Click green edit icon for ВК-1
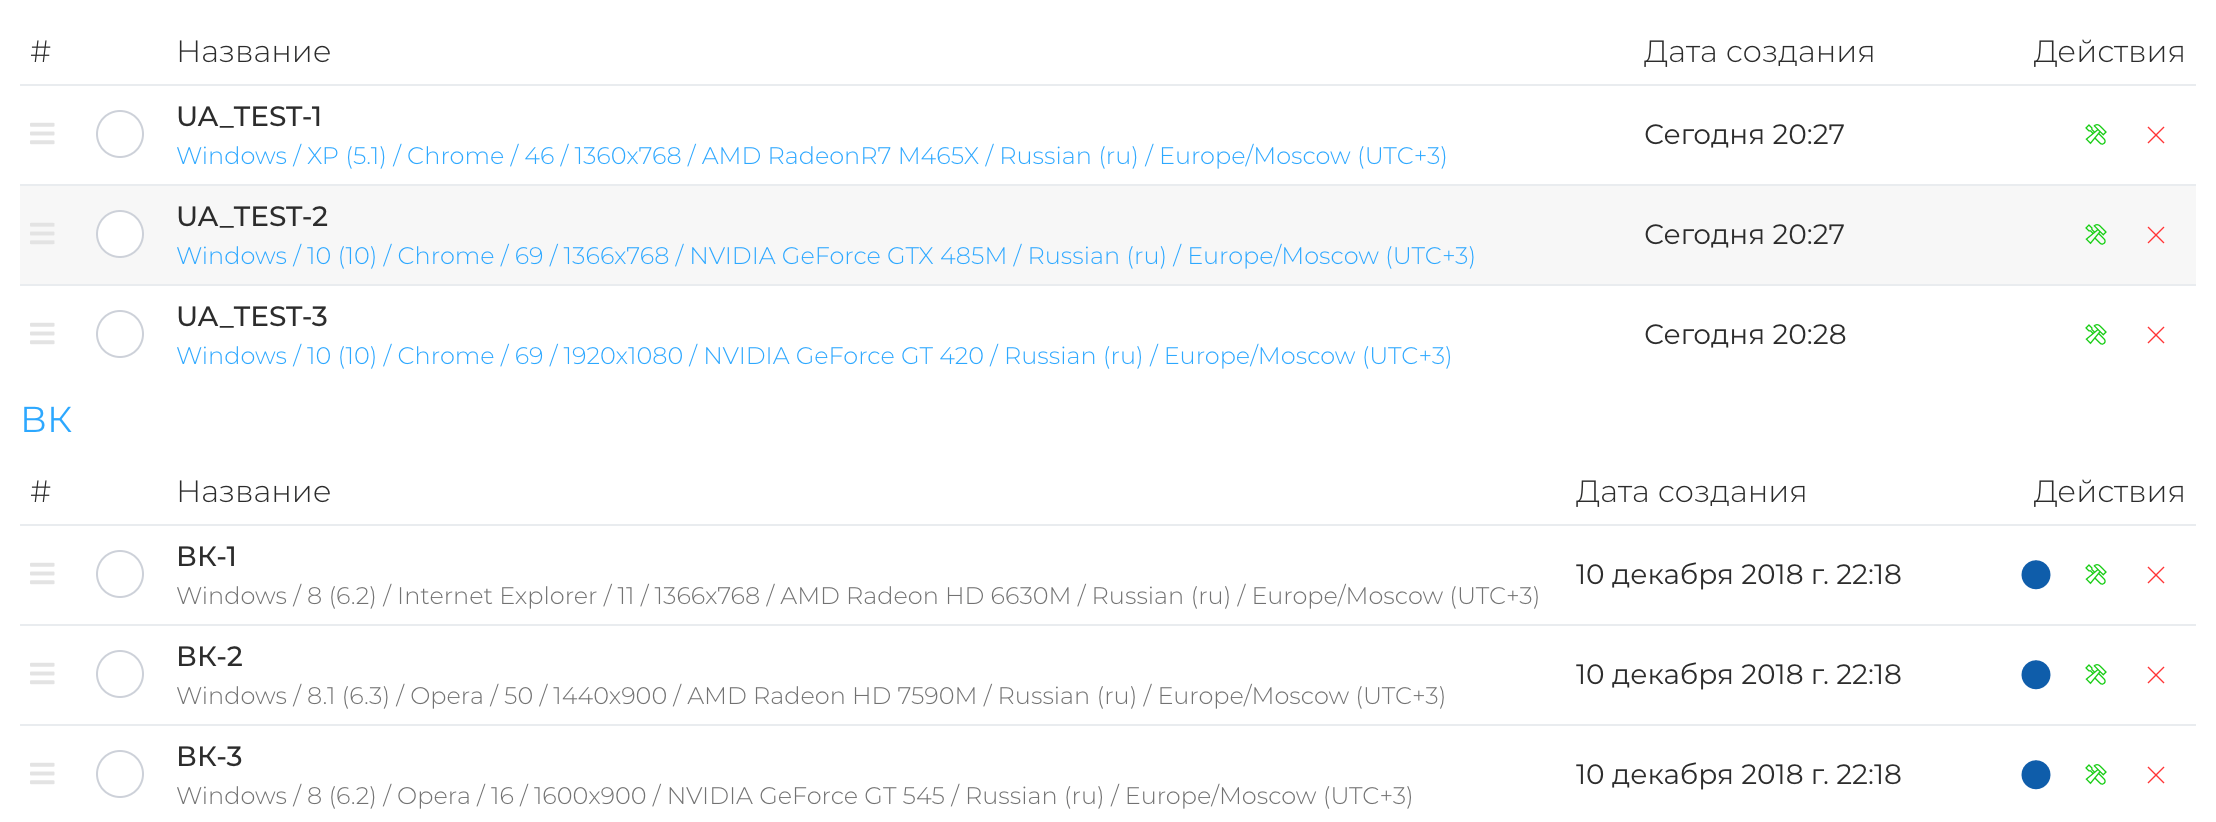The image size is (2216, 822). click(2096, 575)
